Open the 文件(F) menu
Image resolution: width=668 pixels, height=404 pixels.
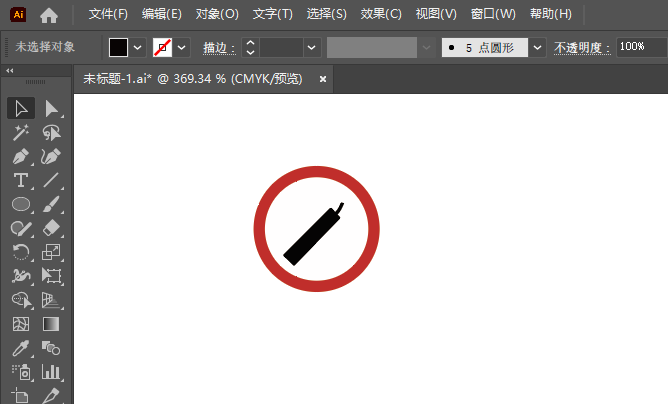point(108,14)
